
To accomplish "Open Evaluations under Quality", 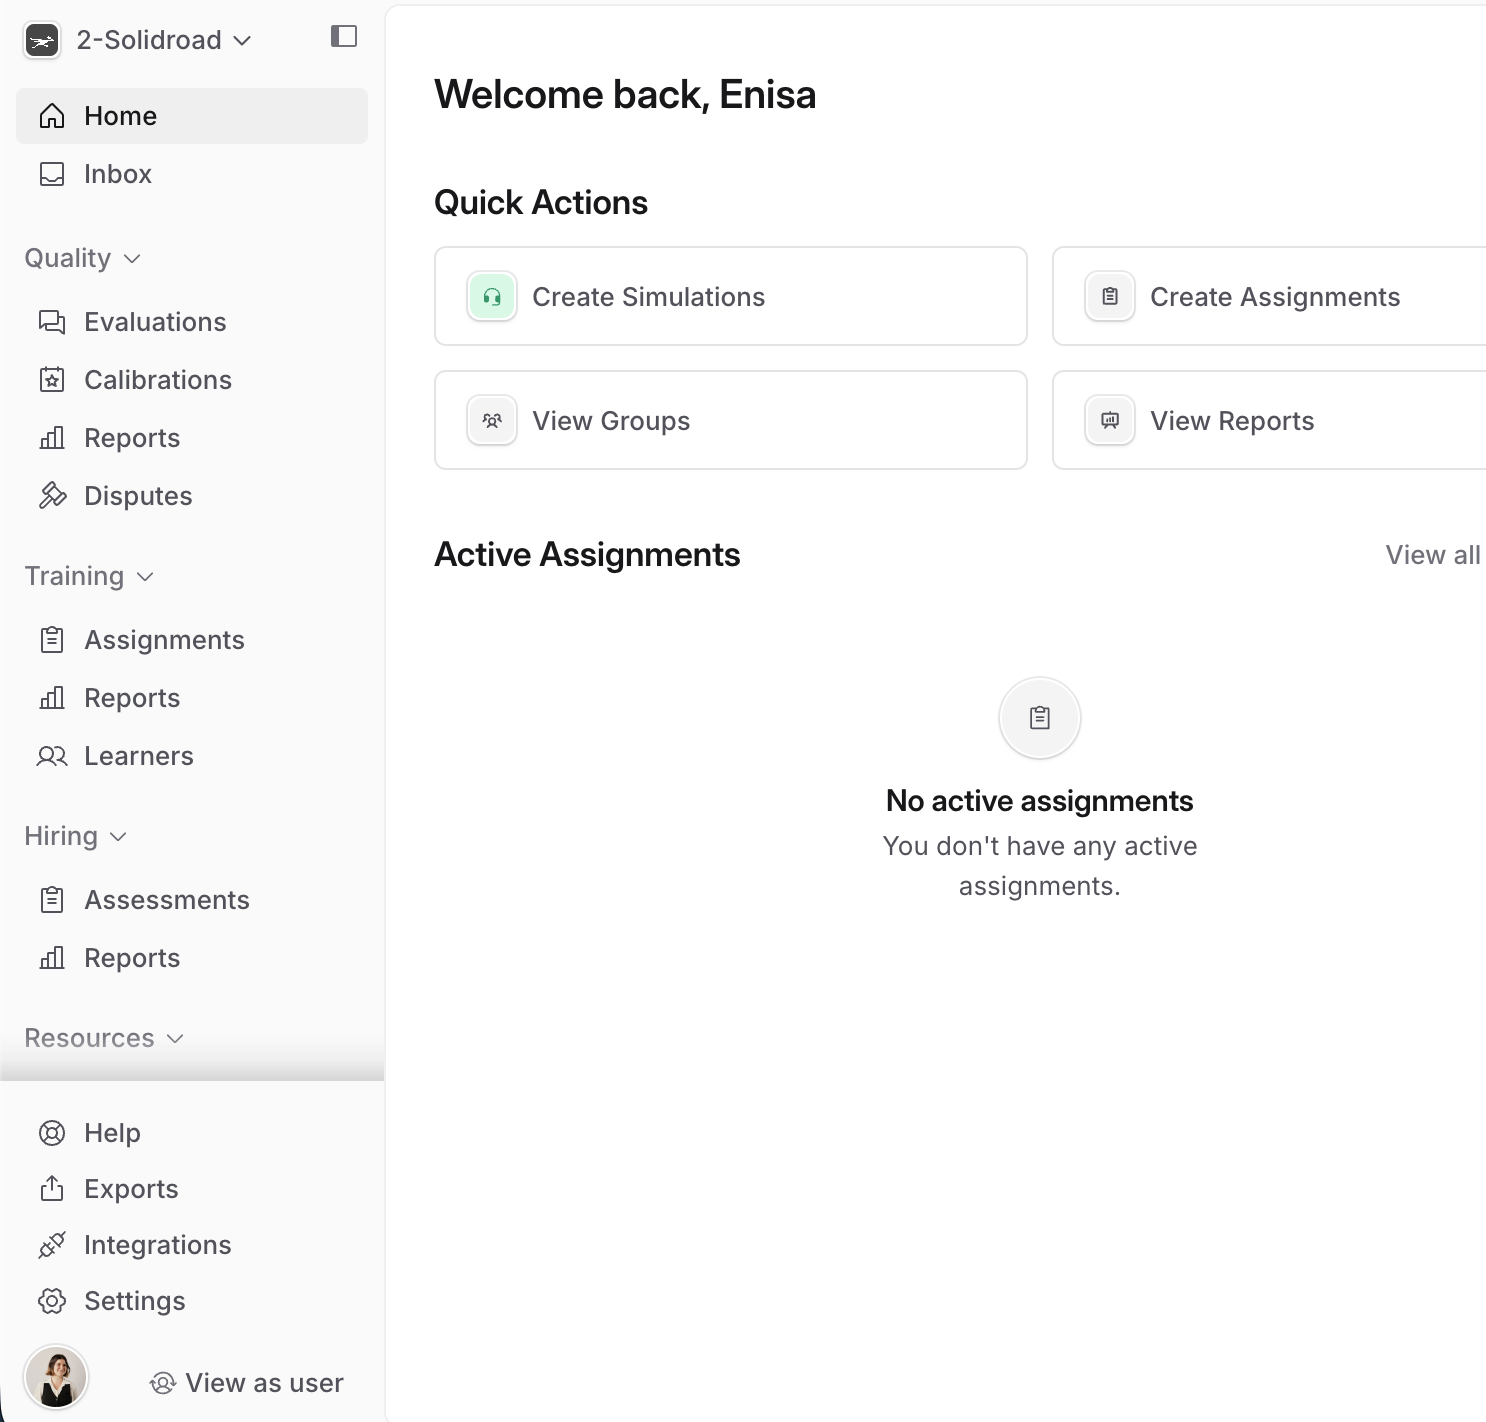I will 192,322.
